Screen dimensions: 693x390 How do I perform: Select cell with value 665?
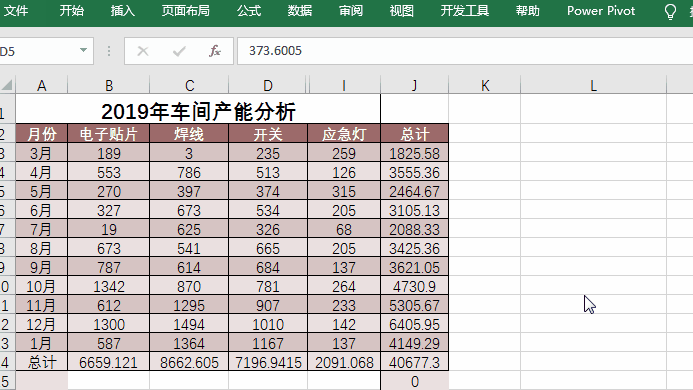[268, 248]
